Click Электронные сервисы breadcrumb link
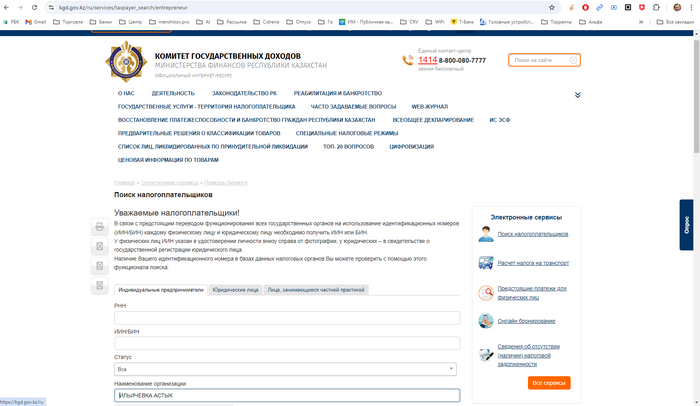This screenshot has width=700, height=406. click(x=170, y=183)
